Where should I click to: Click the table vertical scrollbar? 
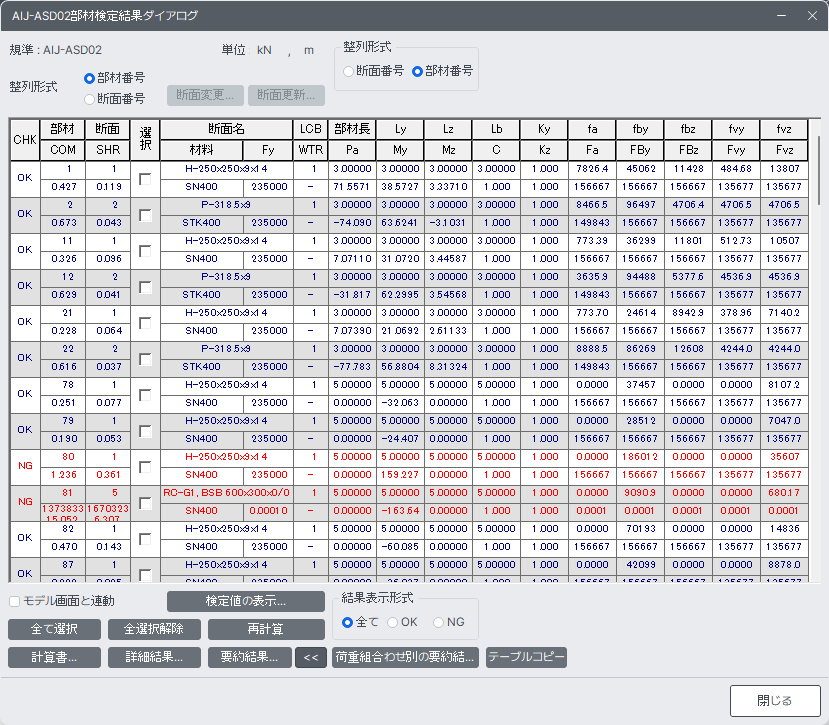(819, 169)
